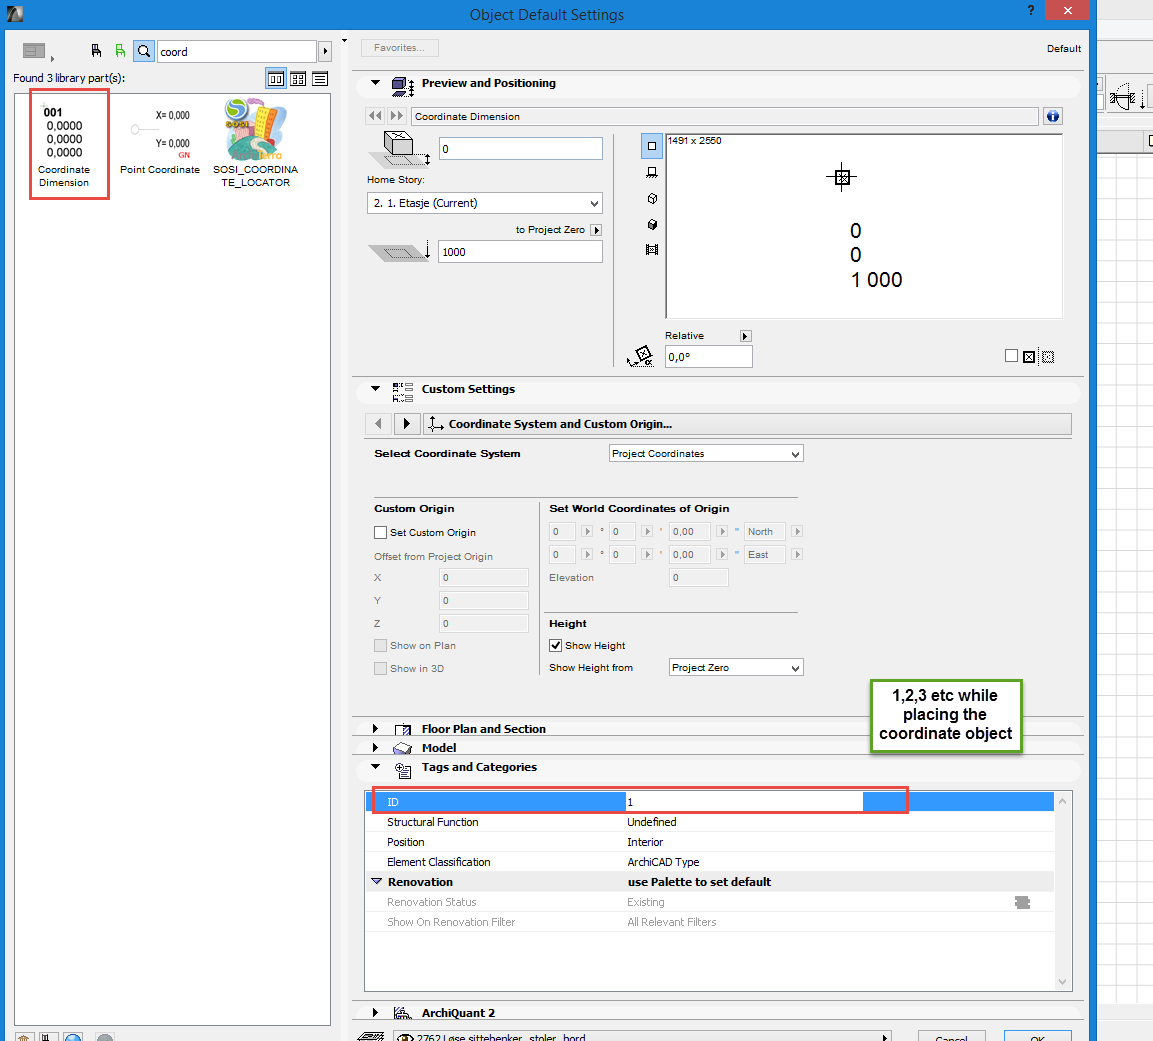This screenshot has width=1153, height=1041.
Task: Open Select Coordinate System dropdown
Action: coord(706,454)
